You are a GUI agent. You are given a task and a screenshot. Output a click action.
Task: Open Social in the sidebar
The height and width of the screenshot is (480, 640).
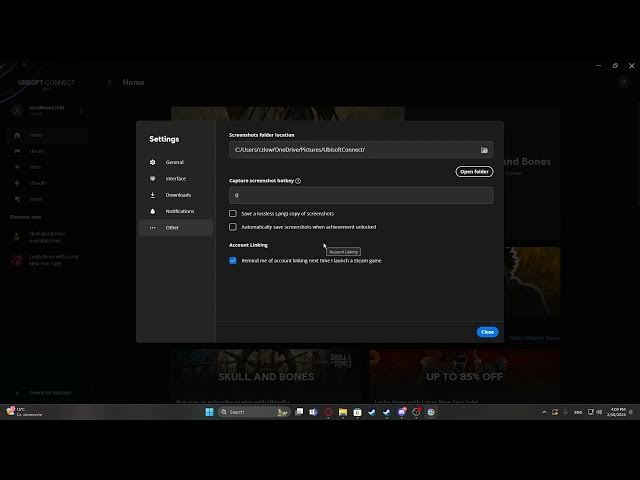pos(48,199)
